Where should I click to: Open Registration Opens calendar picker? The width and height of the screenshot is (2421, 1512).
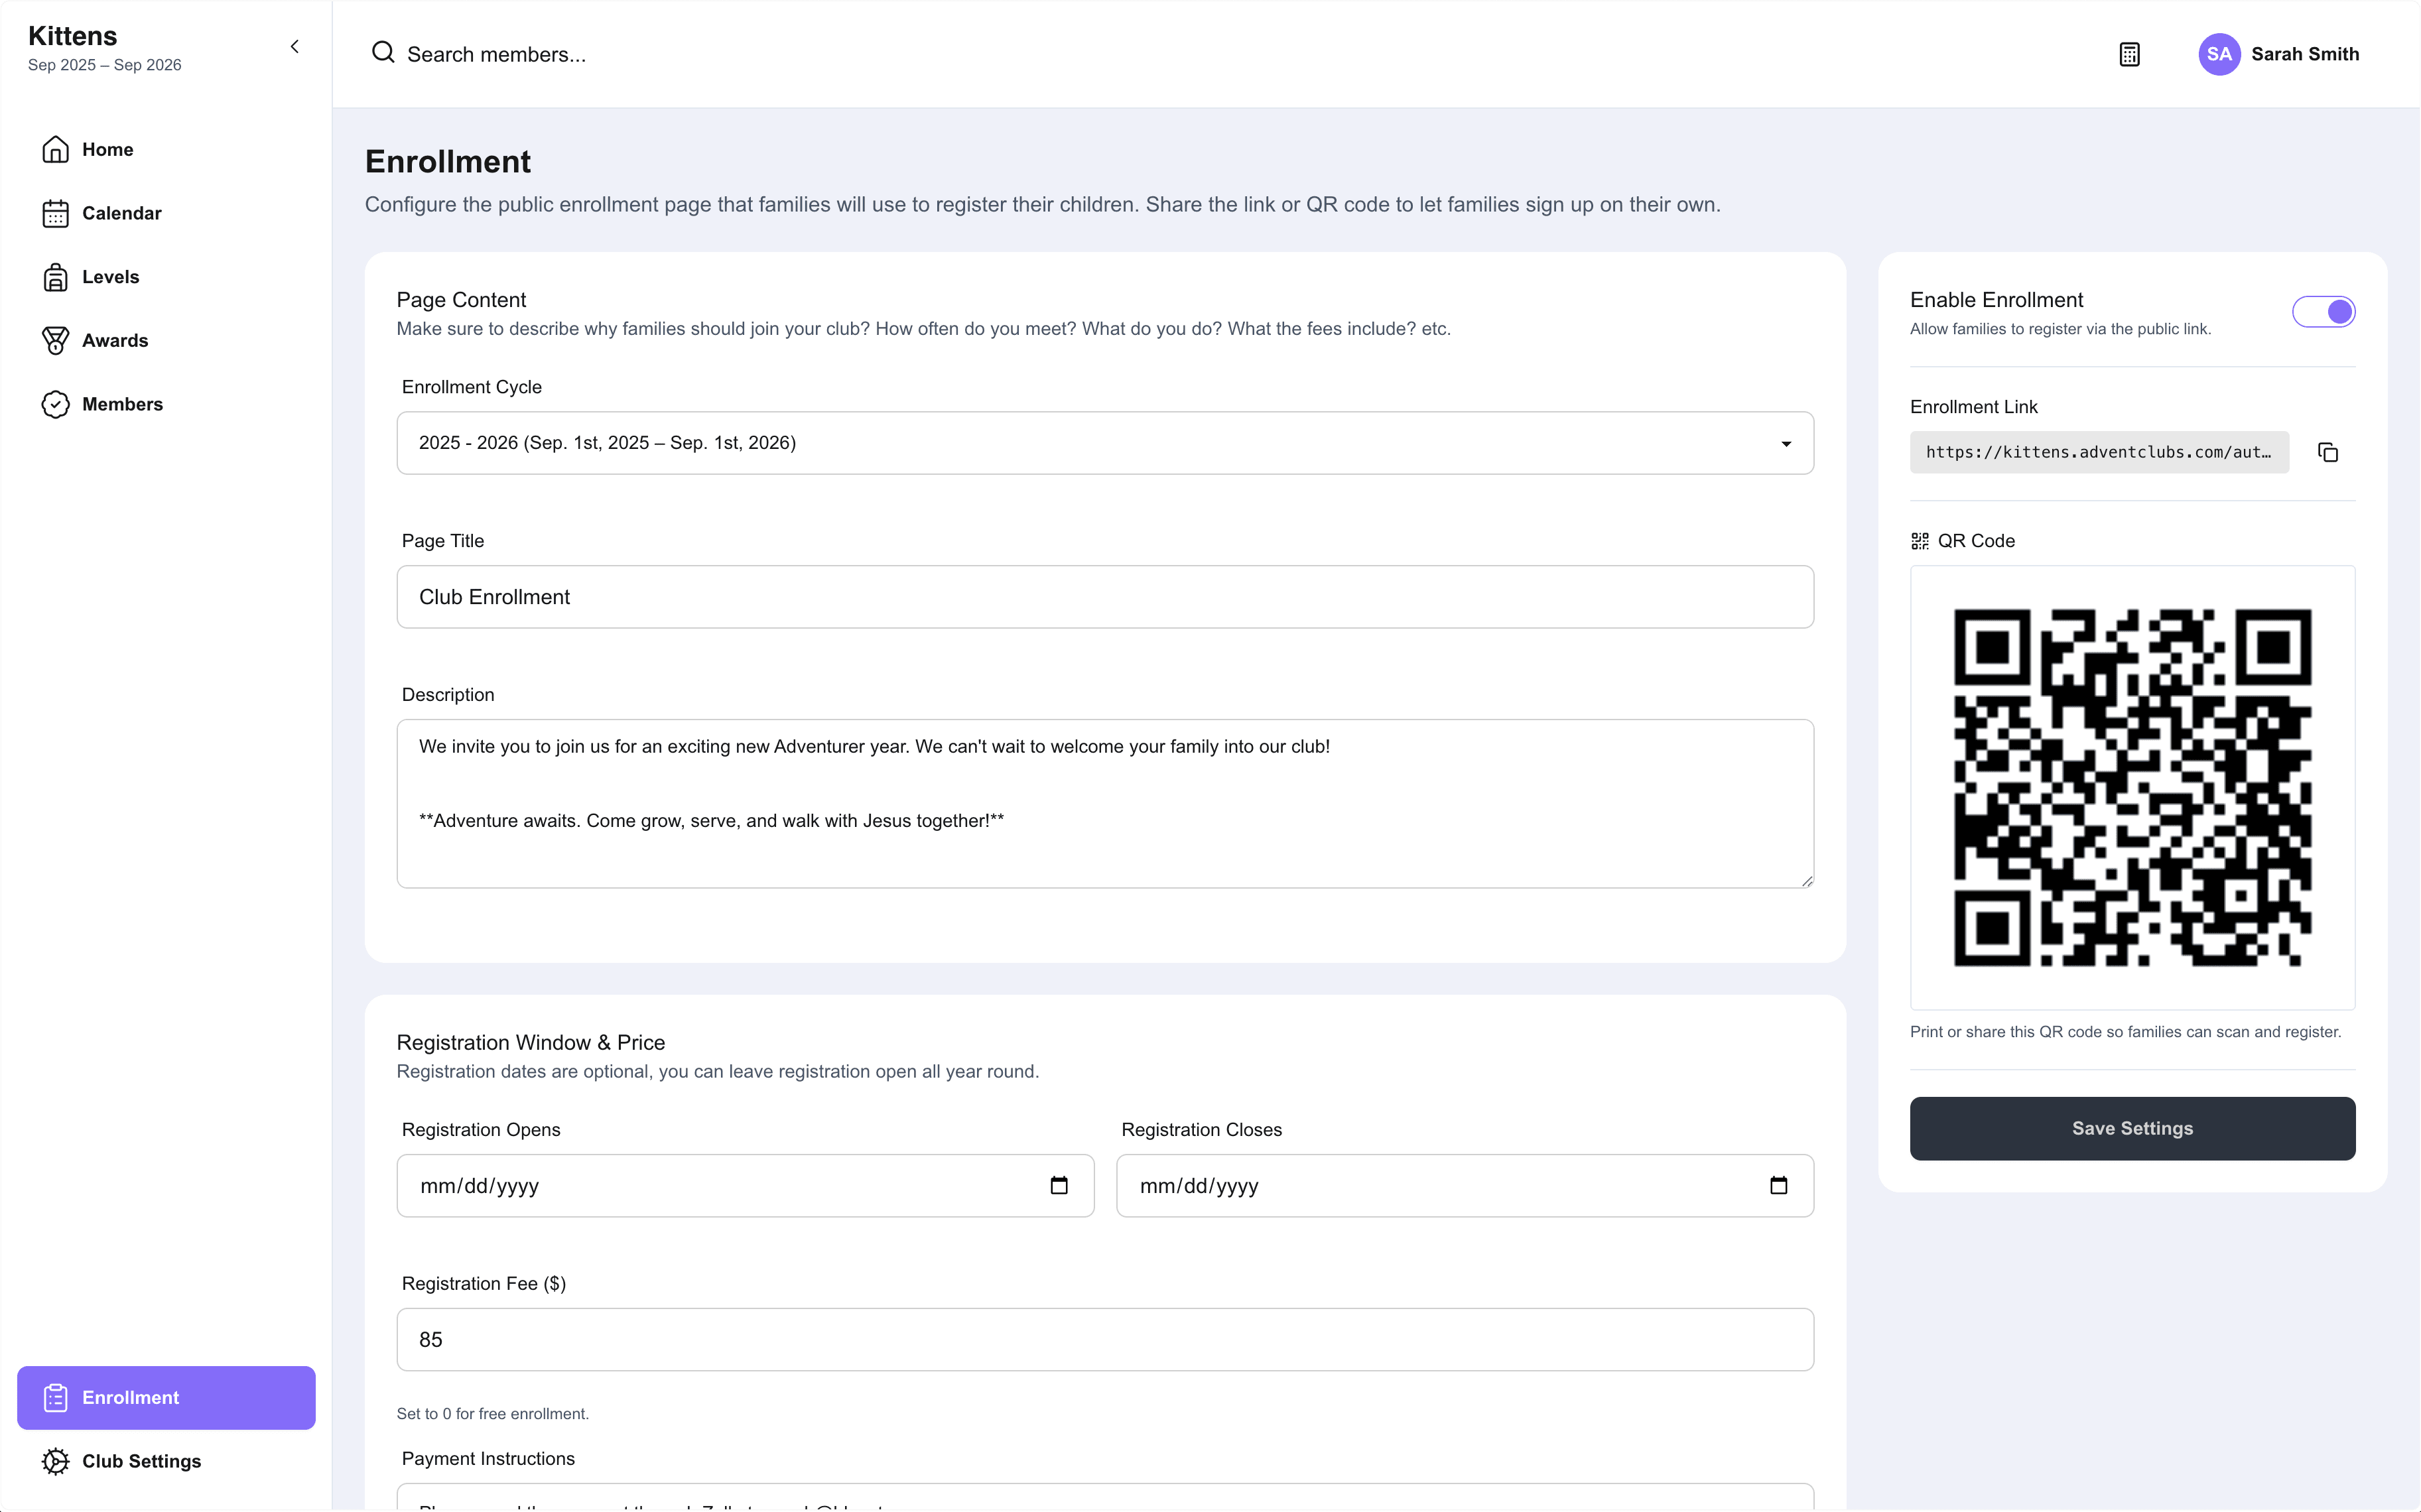pyautogui.click(x=1059, y=1185)
